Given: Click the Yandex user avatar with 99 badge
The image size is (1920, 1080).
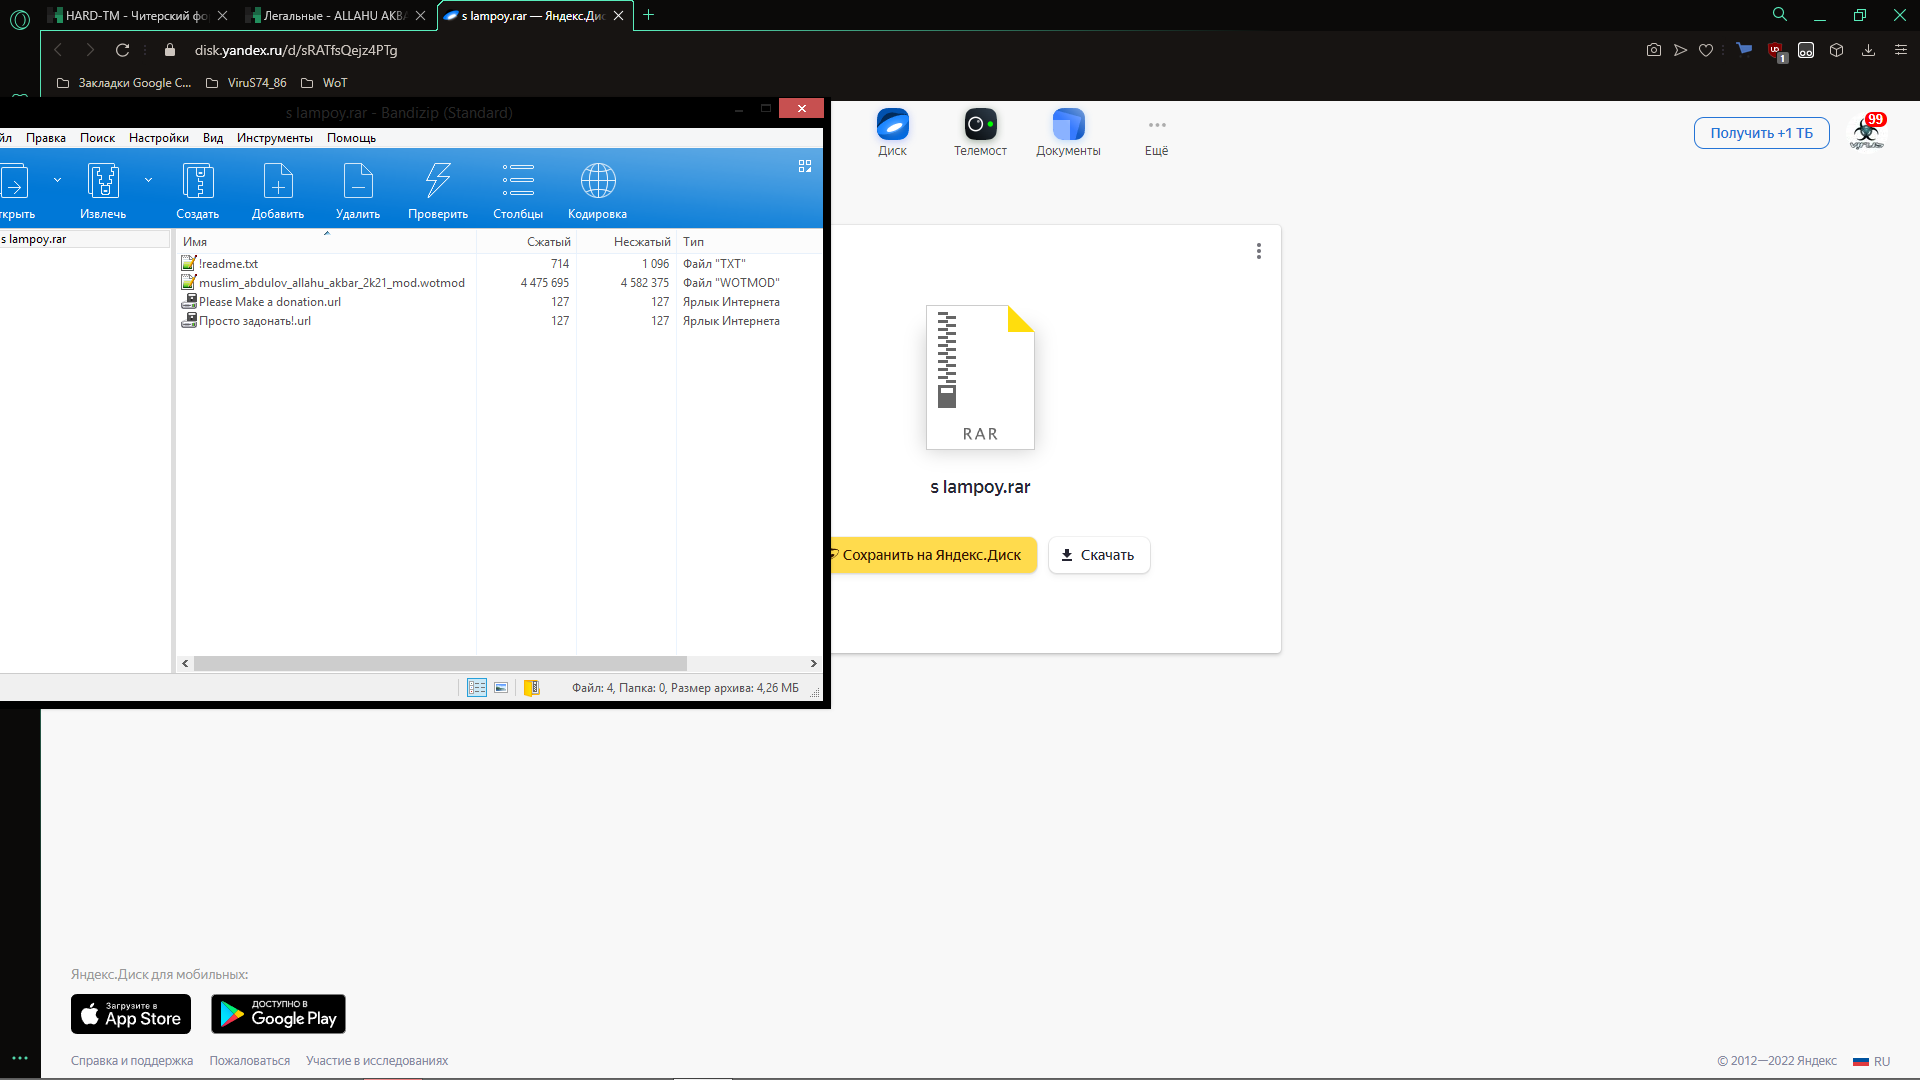Looking at the screenshot, I should [1867, 131].
